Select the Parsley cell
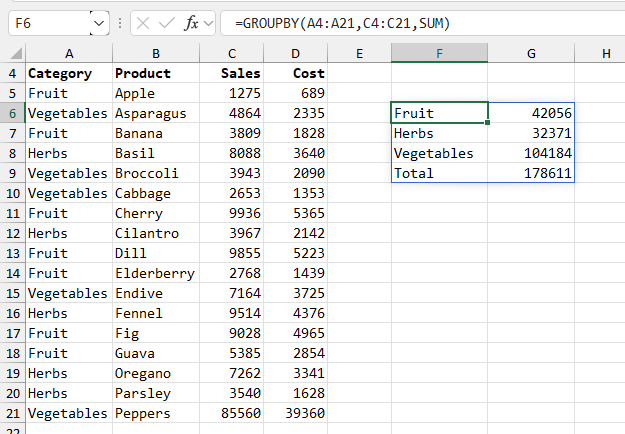 pos(156,393)
